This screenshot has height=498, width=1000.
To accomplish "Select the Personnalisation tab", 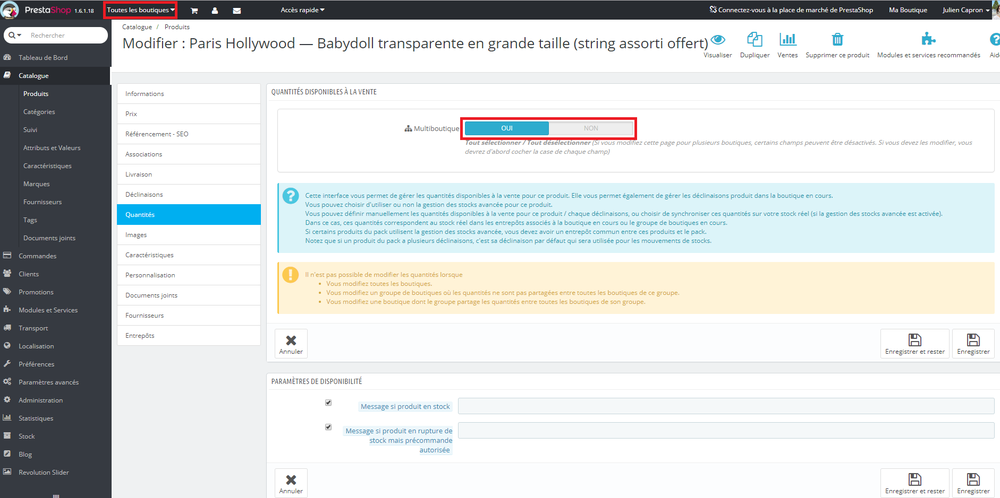I will click(x=189, y=275).
